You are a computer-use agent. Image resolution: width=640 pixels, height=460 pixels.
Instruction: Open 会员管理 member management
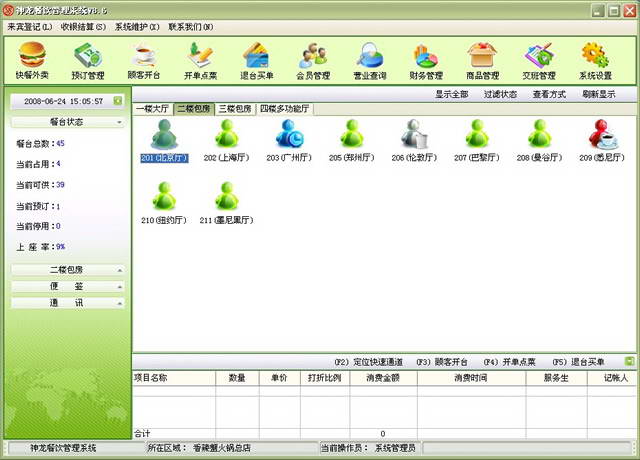(x=313, y=60)
